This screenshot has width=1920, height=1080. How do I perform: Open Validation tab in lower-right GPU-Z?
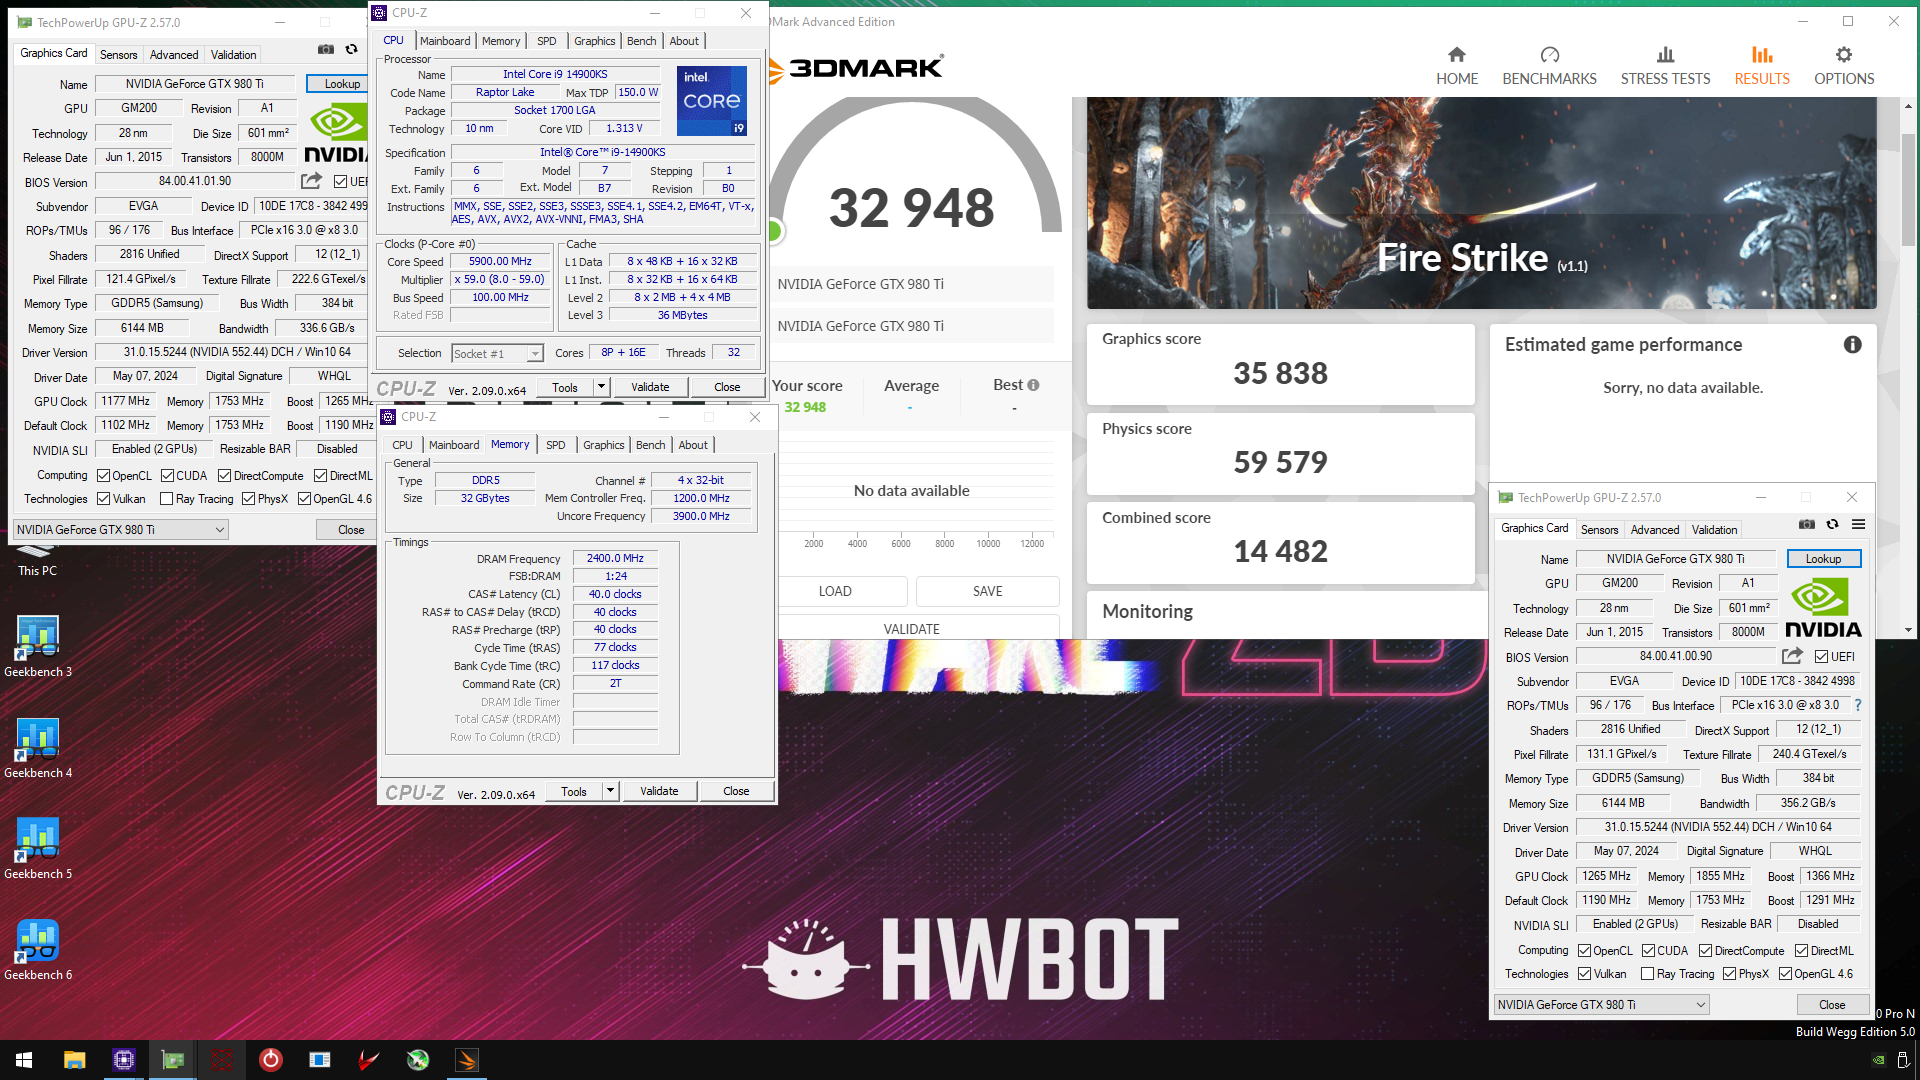(1715, 530)
